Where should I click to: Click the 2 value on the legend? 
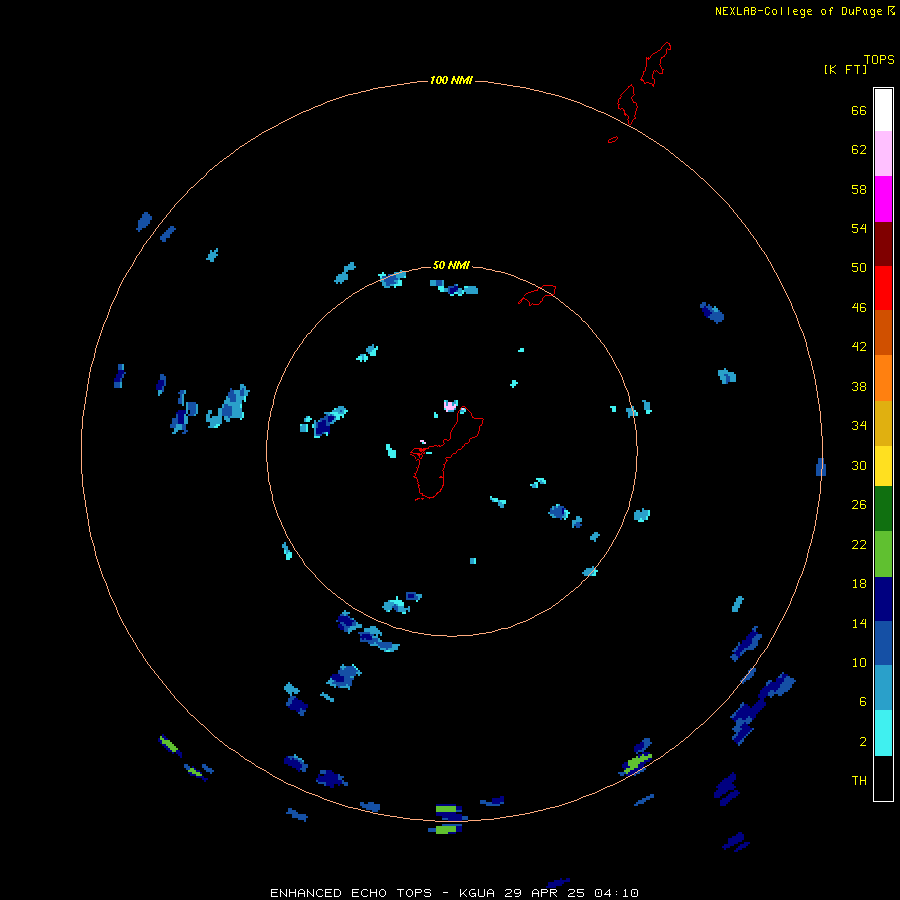(863, 742)
